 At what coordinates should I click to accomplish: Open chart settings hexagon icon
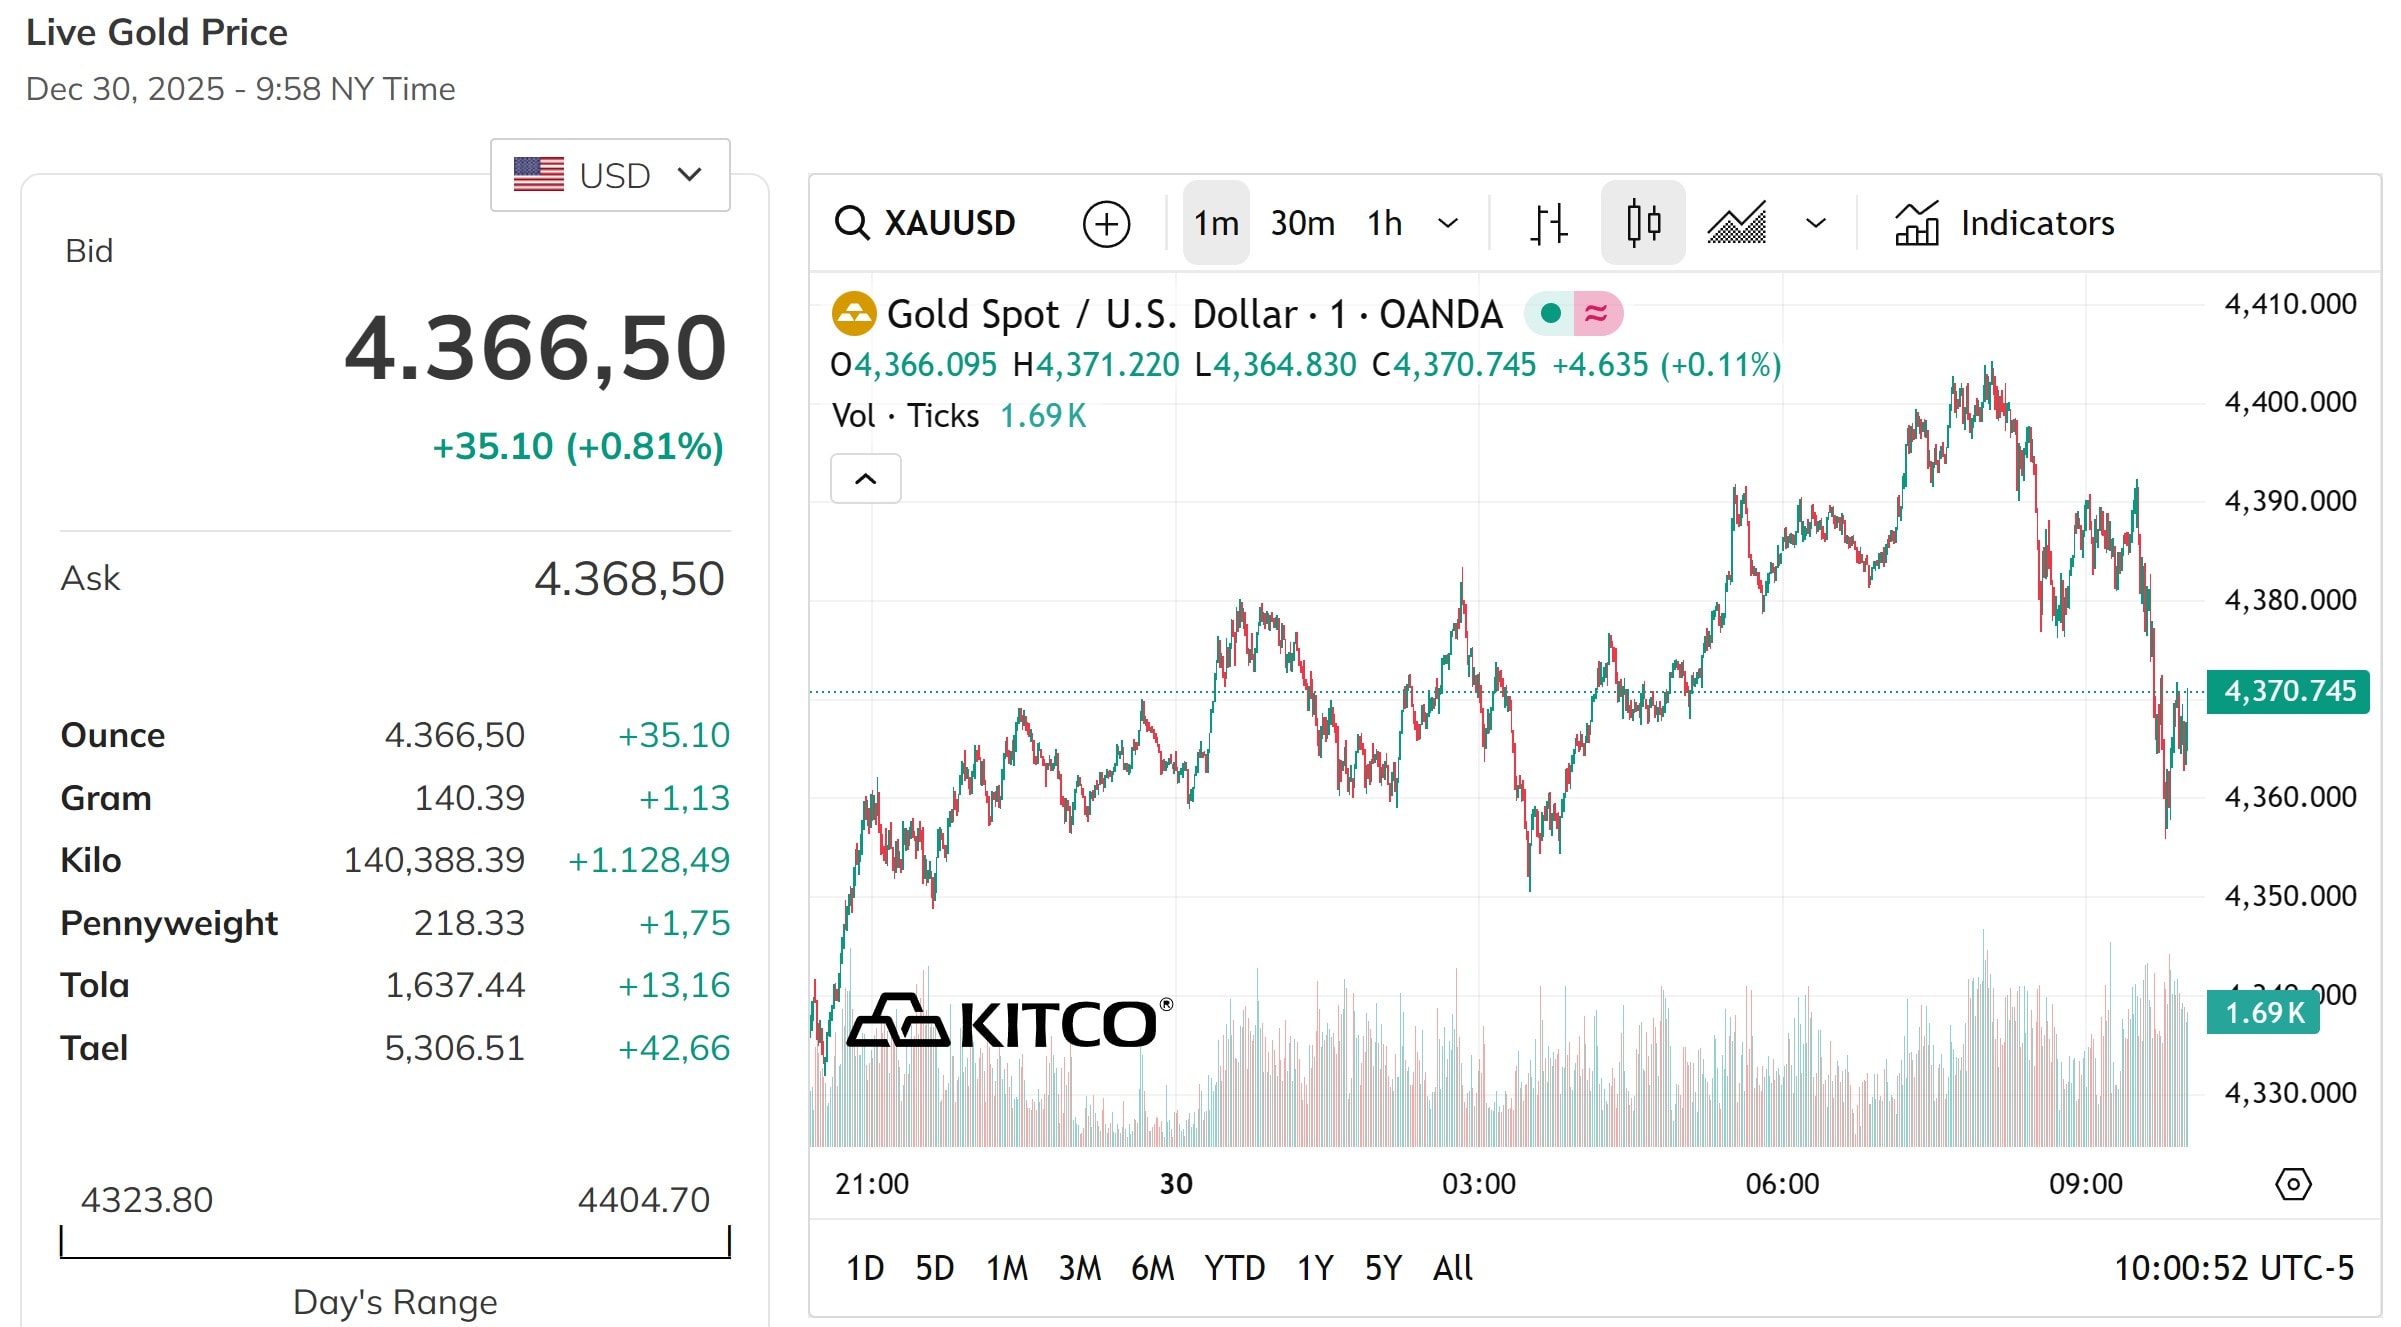click(x=2293, y=1184)
